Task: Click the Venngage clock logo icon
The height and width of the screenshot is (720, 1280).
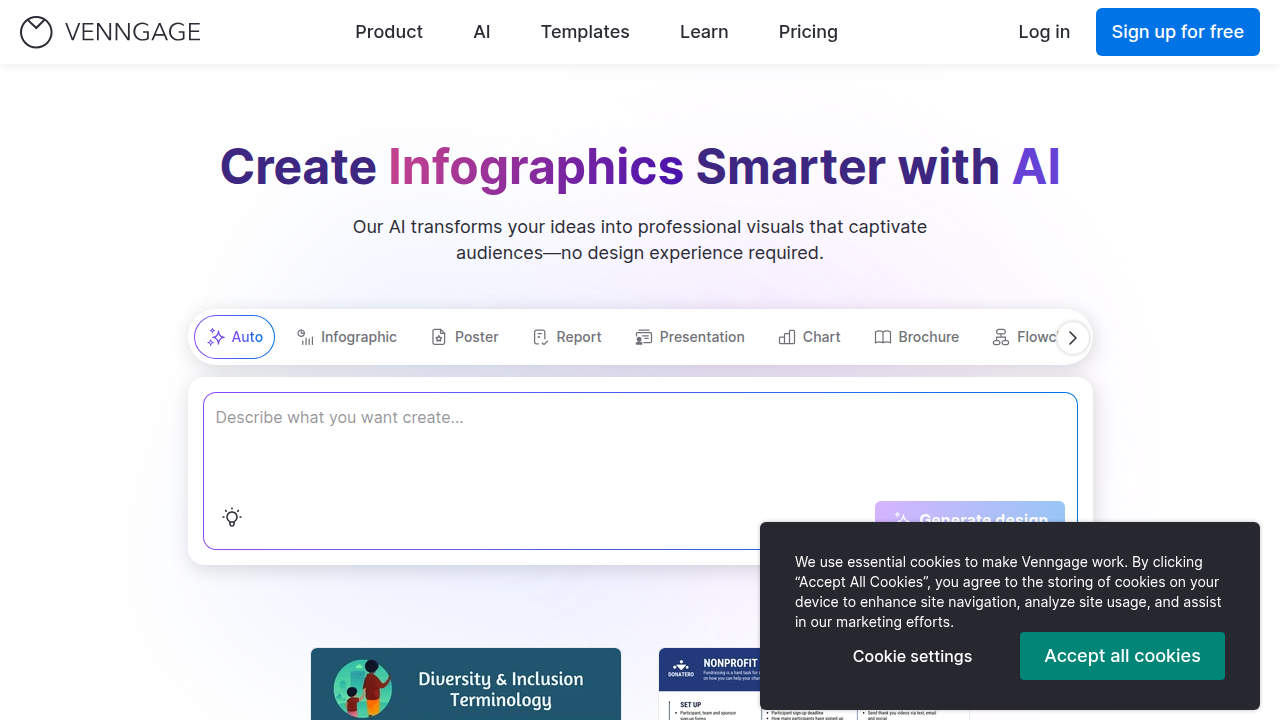Action: (x=36, y=32)
